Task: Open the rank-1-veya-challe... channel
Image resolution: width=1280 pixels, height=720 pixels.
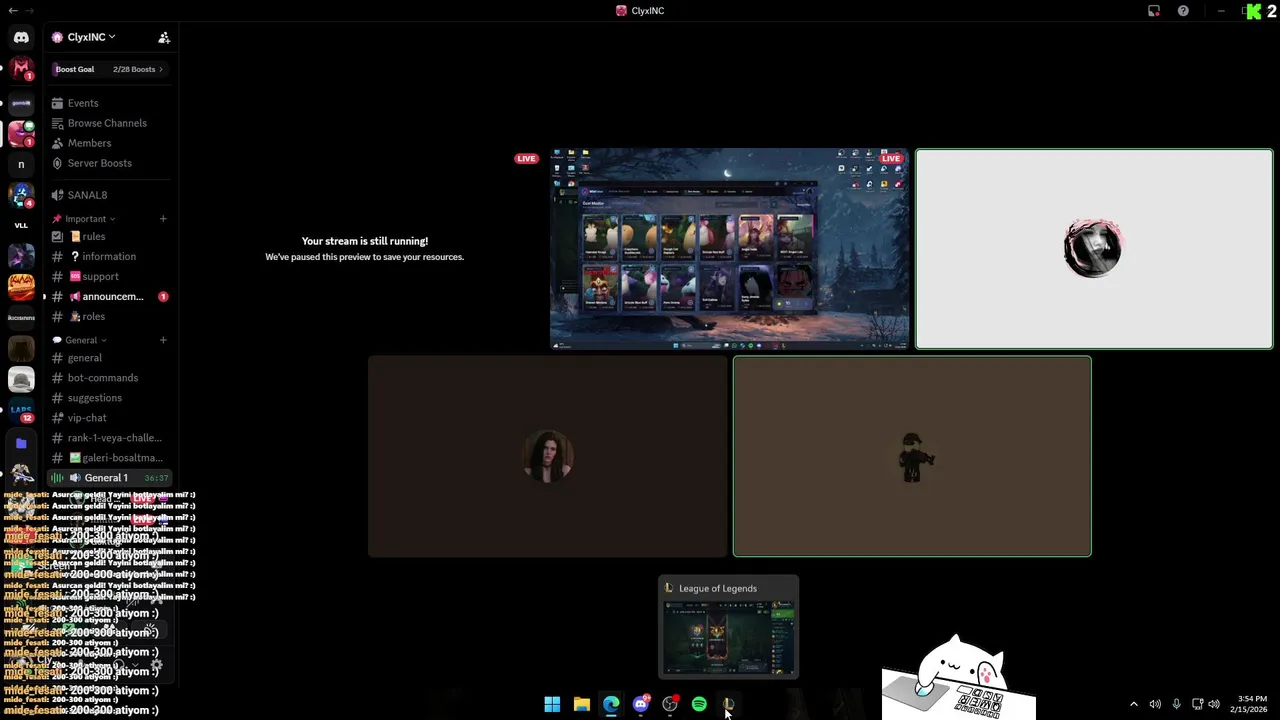Action: click(110, 438)
